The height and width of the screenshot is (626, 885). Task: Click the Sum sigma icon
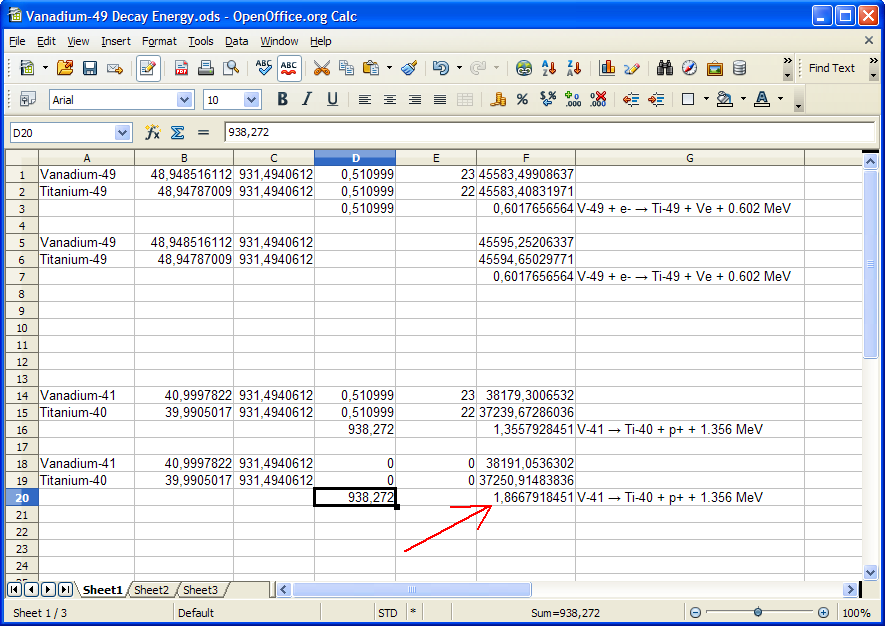pyautogui.click(x=177, y=132)
